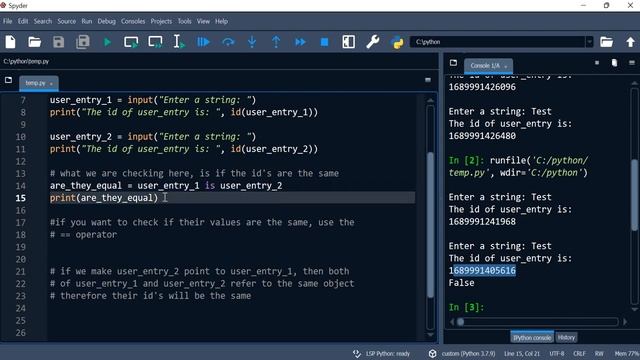This screenshot has width=640, height=360.
Task: Click the console vertical scrollbar
Action: [635, 195]
